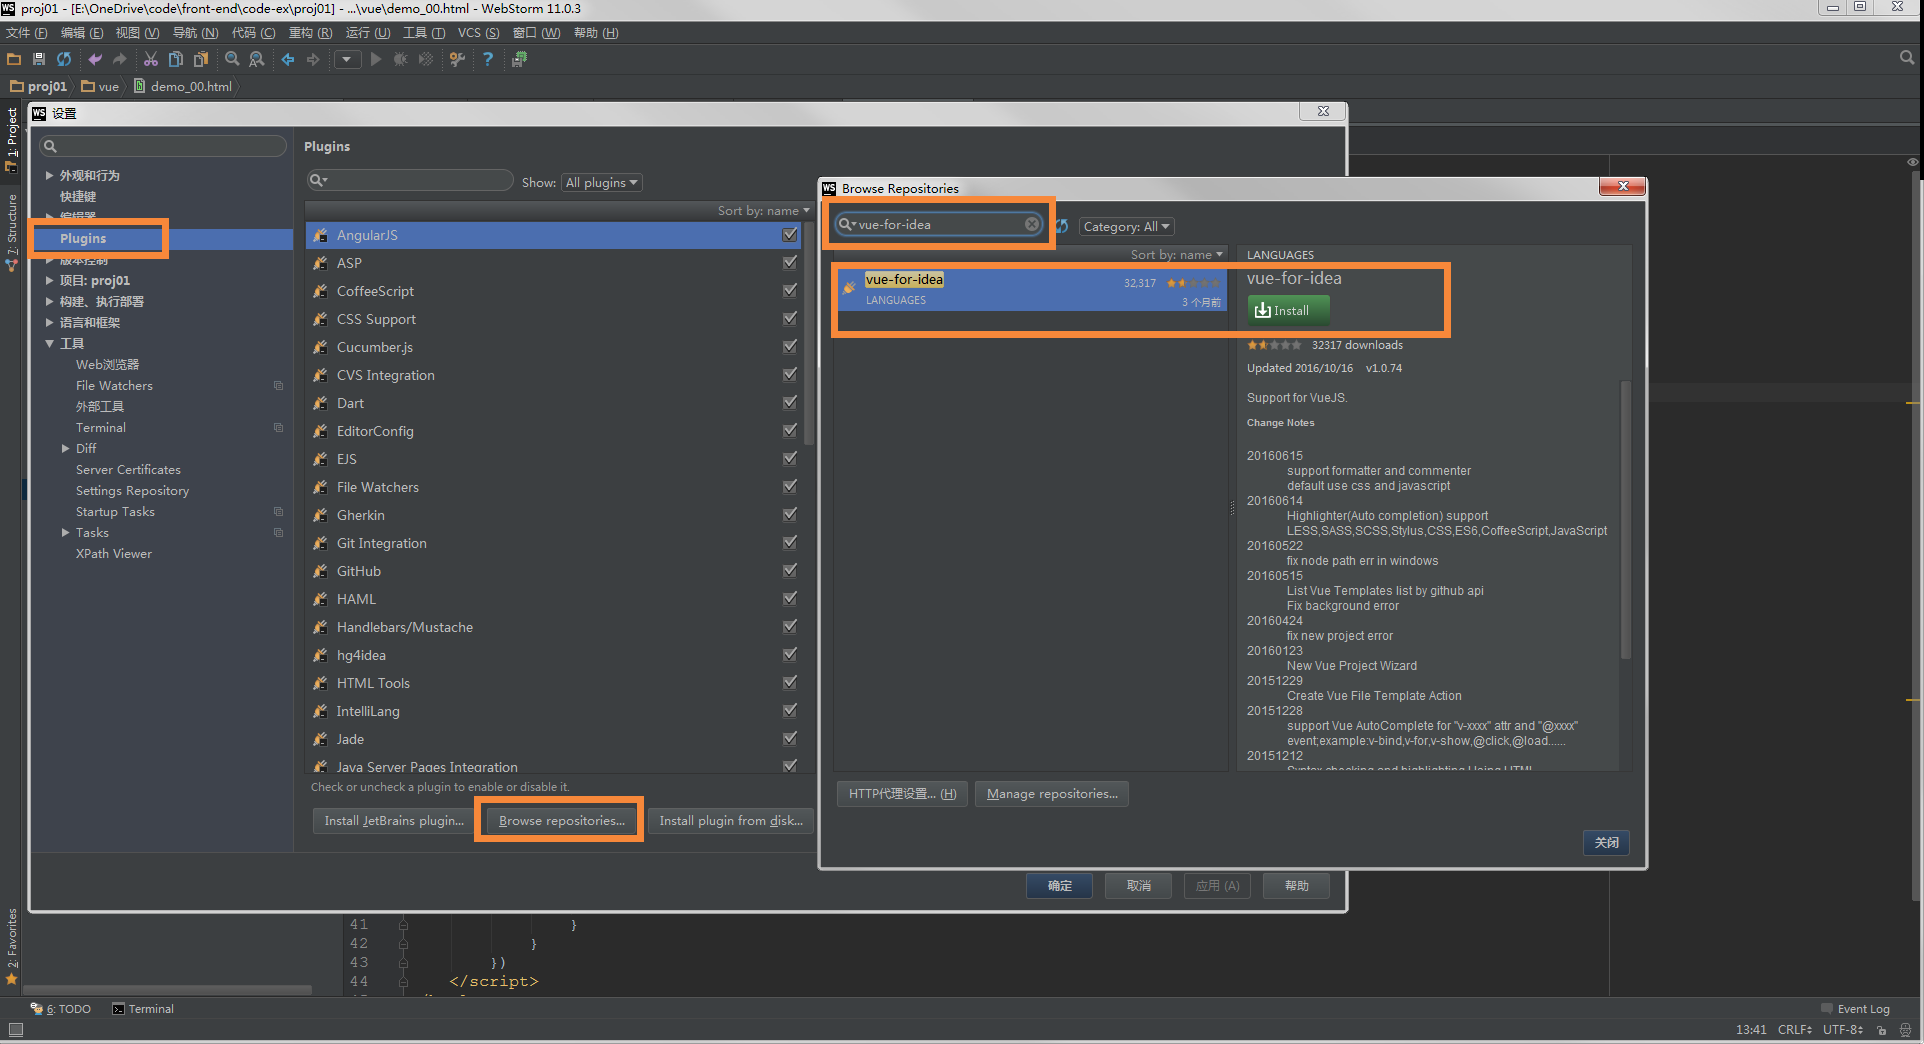The width and height of the screenshot is (1924, 1044).
Task: Click the Browse repositories... button
Action: click(x=562, y=820)
